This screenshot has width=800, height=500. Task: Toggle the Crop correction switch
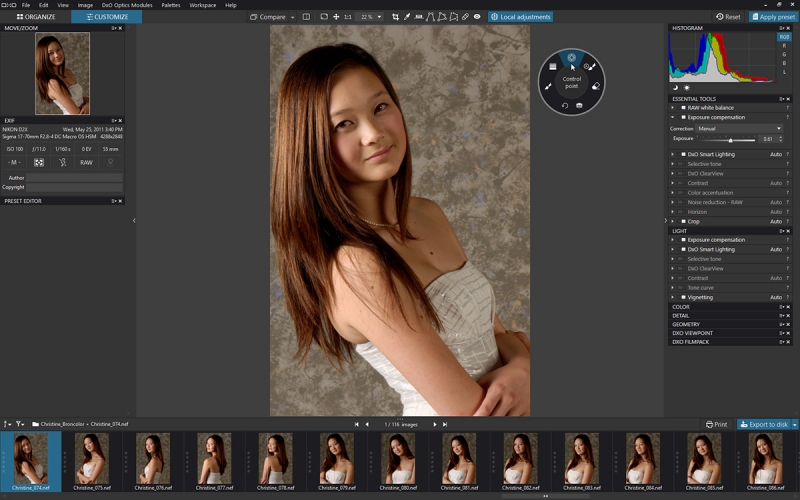683,221
